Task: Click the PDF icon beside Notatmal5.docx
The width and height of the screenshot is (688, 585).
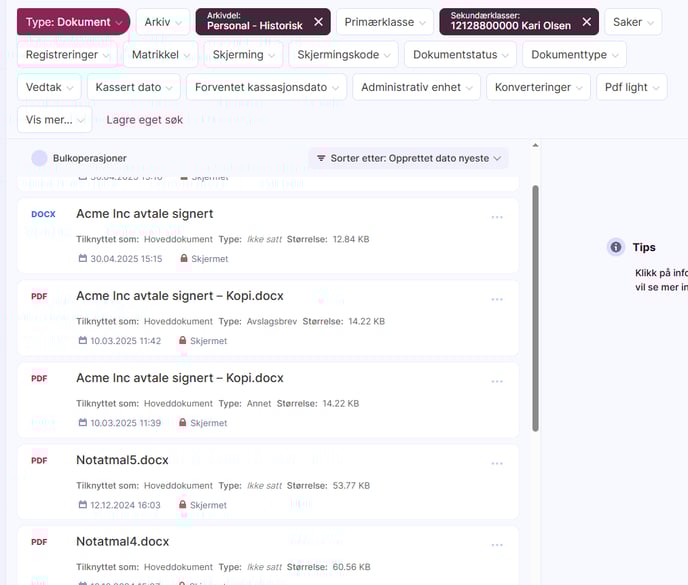Action: pyautogui.click(x=39, y=460)
